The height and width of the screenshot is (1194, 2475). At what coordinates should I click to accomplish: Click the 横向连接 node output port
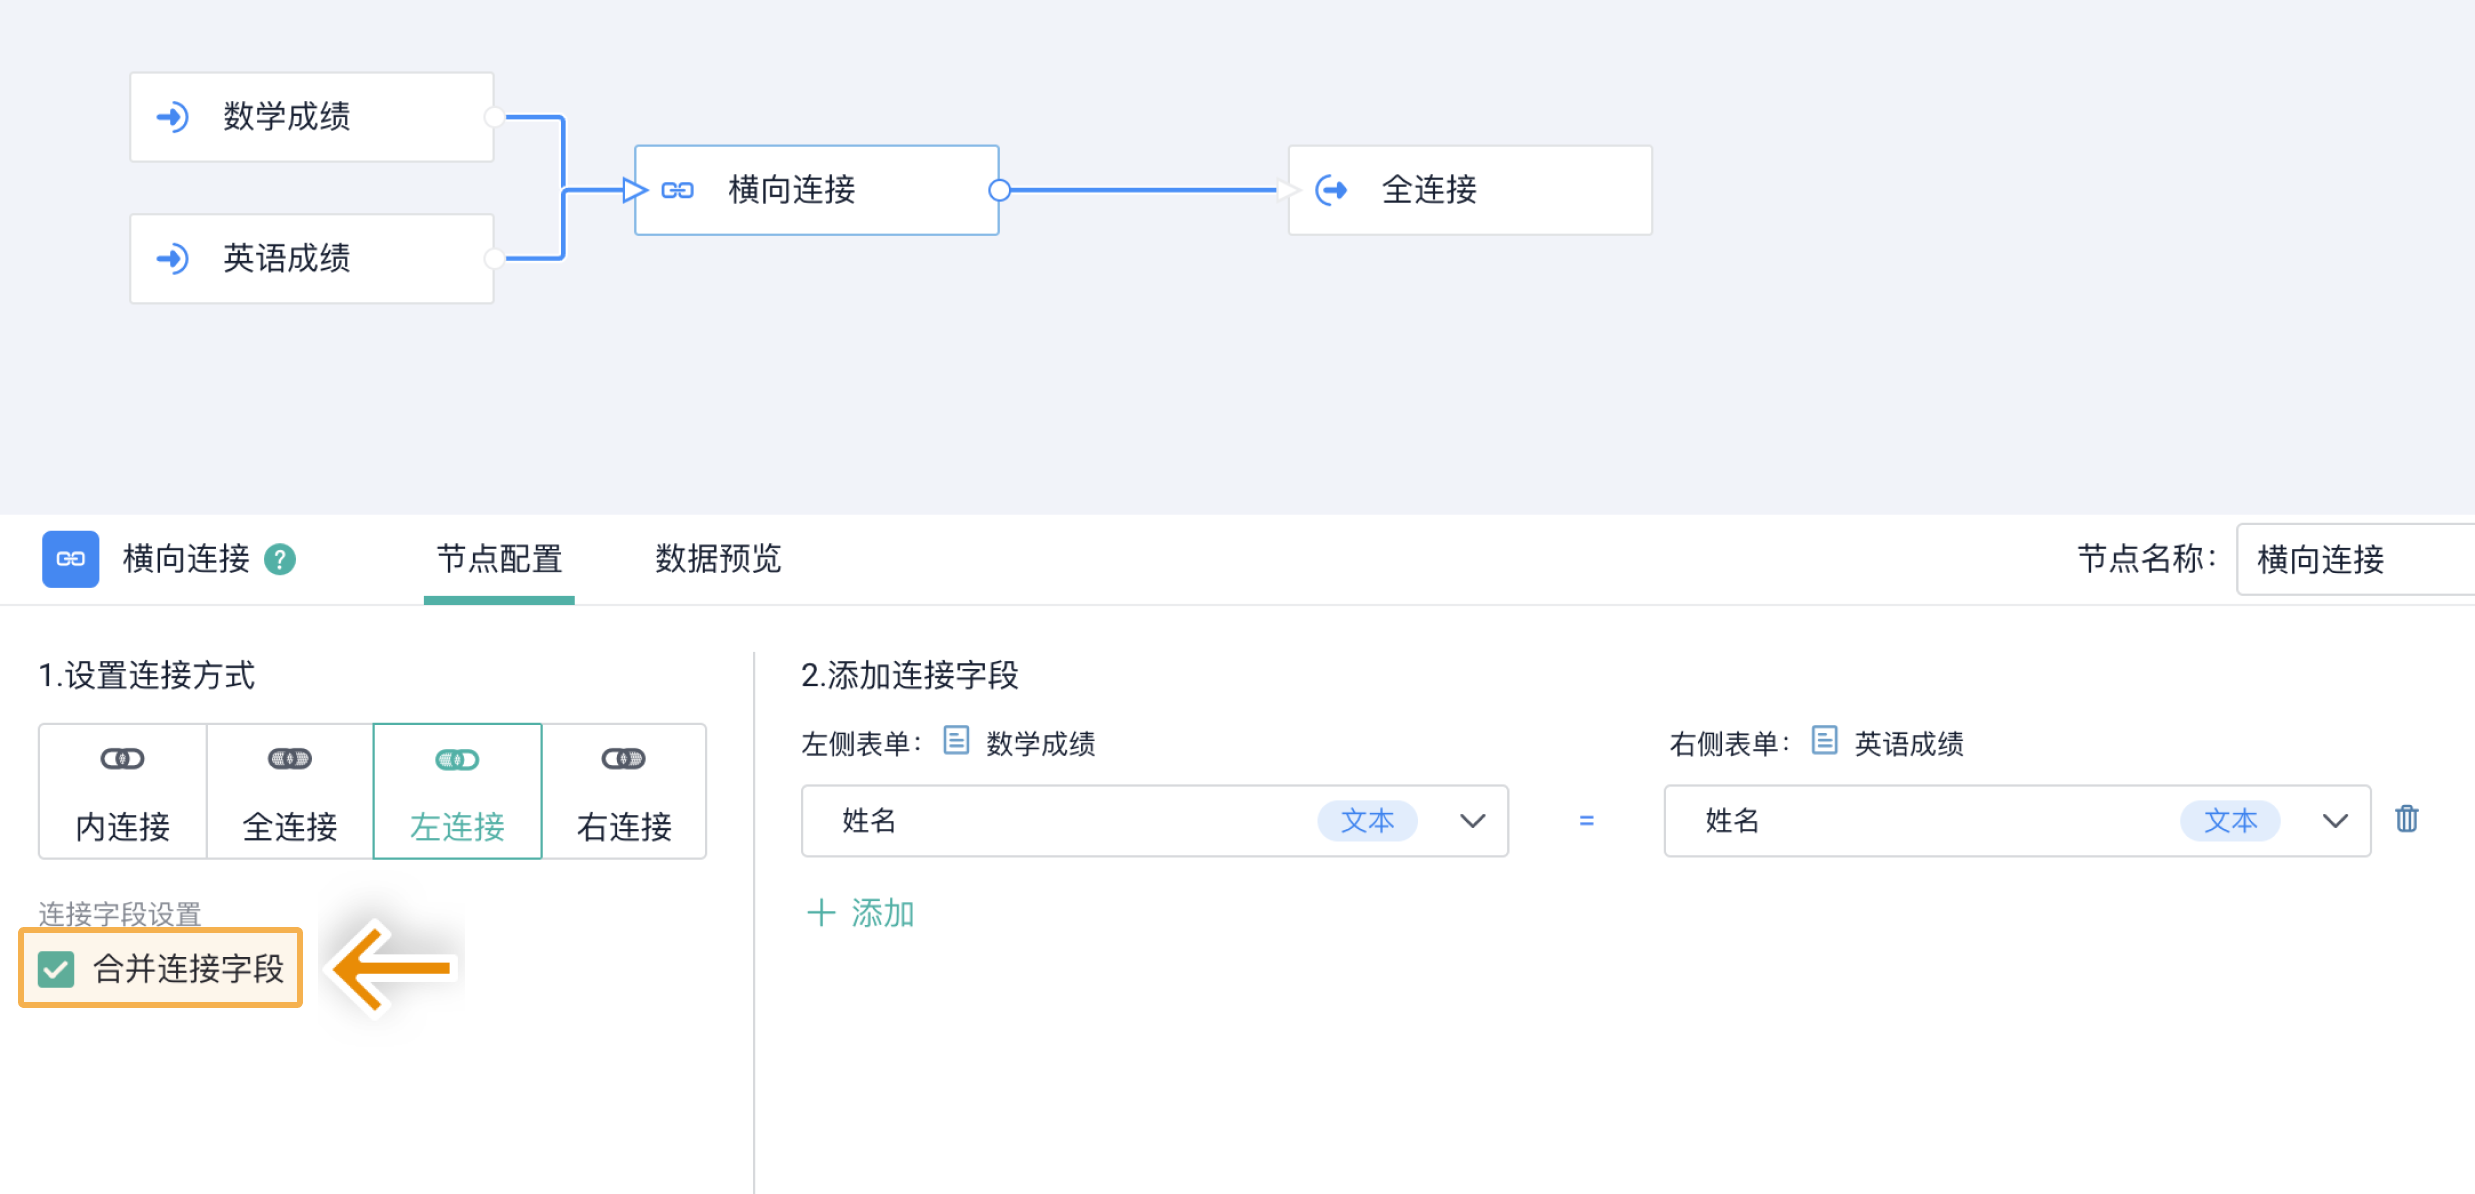pos(998,190)
